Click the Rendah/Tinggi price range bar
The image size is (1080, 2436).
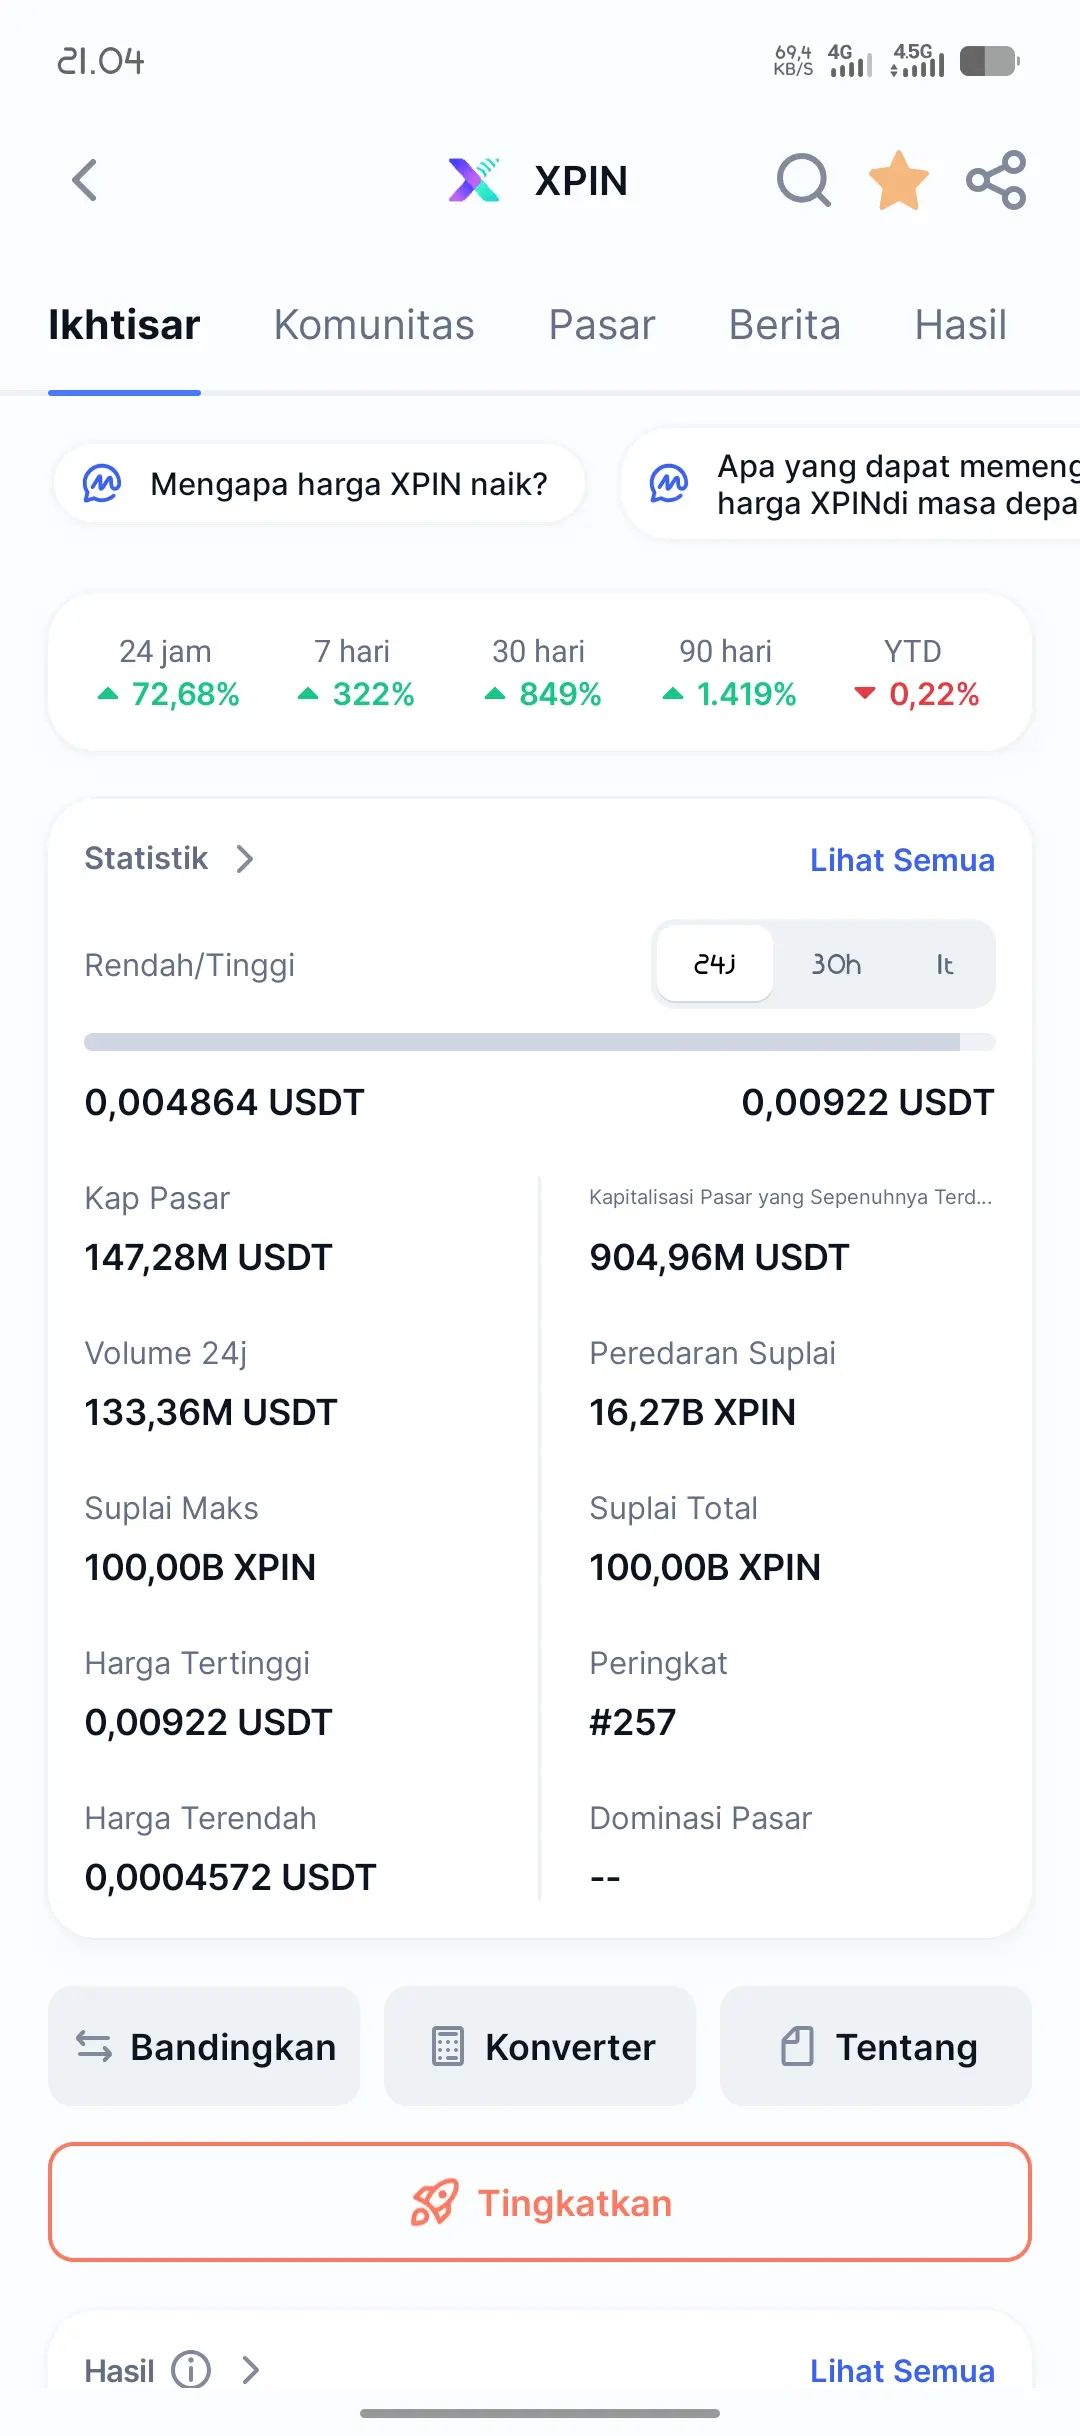point(540,1042)
